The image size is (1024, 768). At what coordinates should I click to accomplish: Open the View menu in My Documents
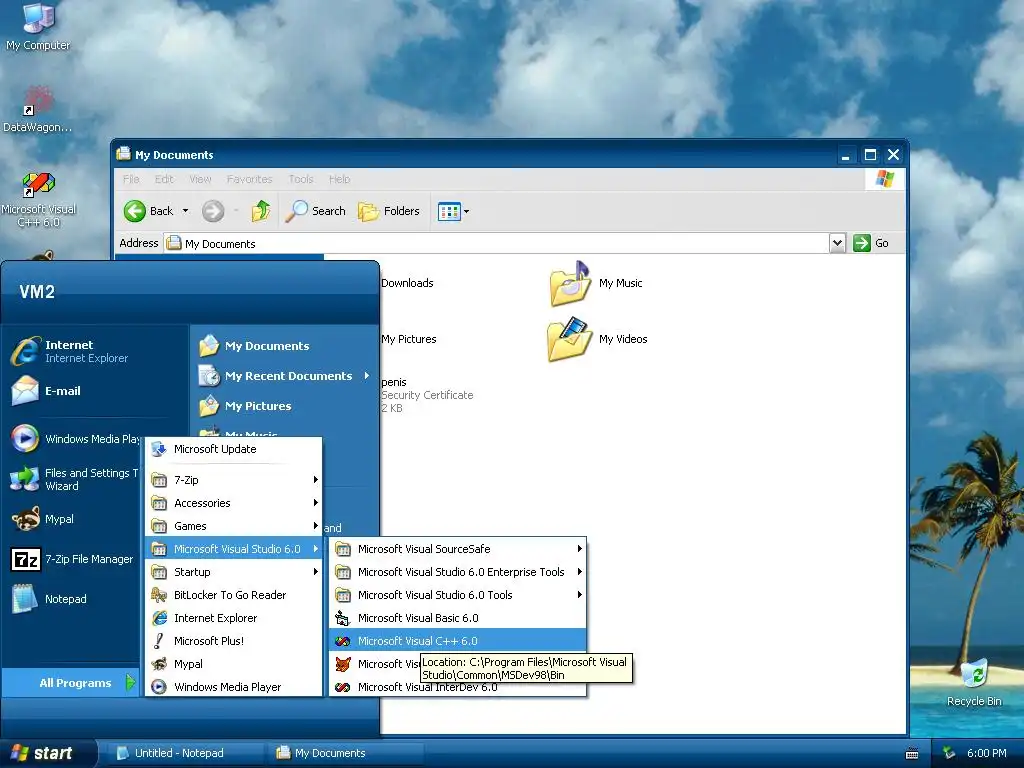coord(200,179)
